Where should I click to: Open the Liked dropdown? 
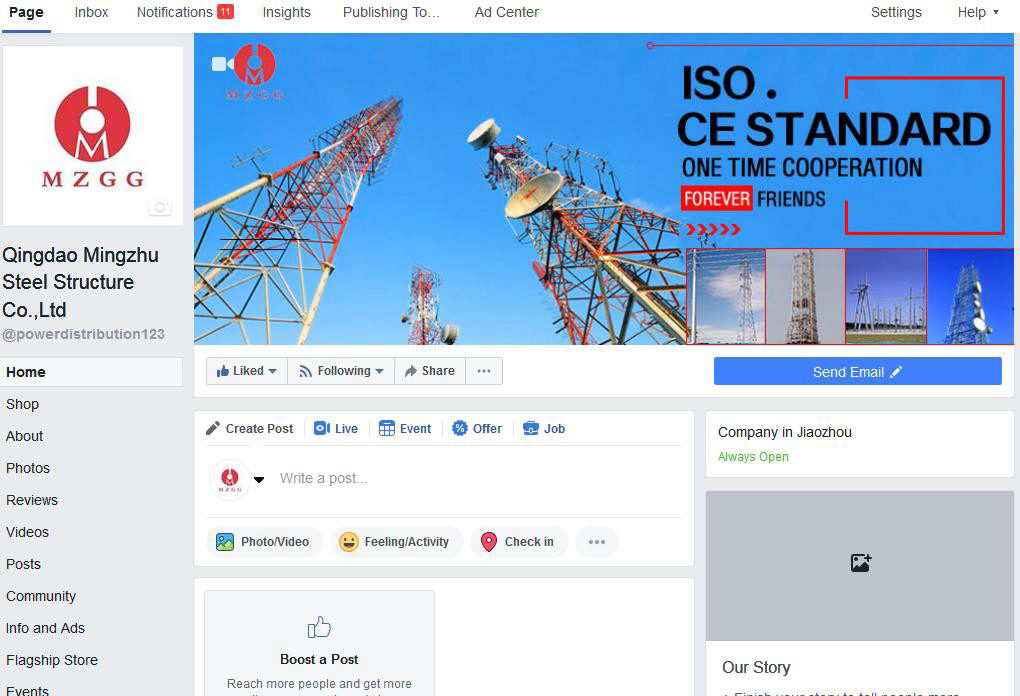pos(247,371)
